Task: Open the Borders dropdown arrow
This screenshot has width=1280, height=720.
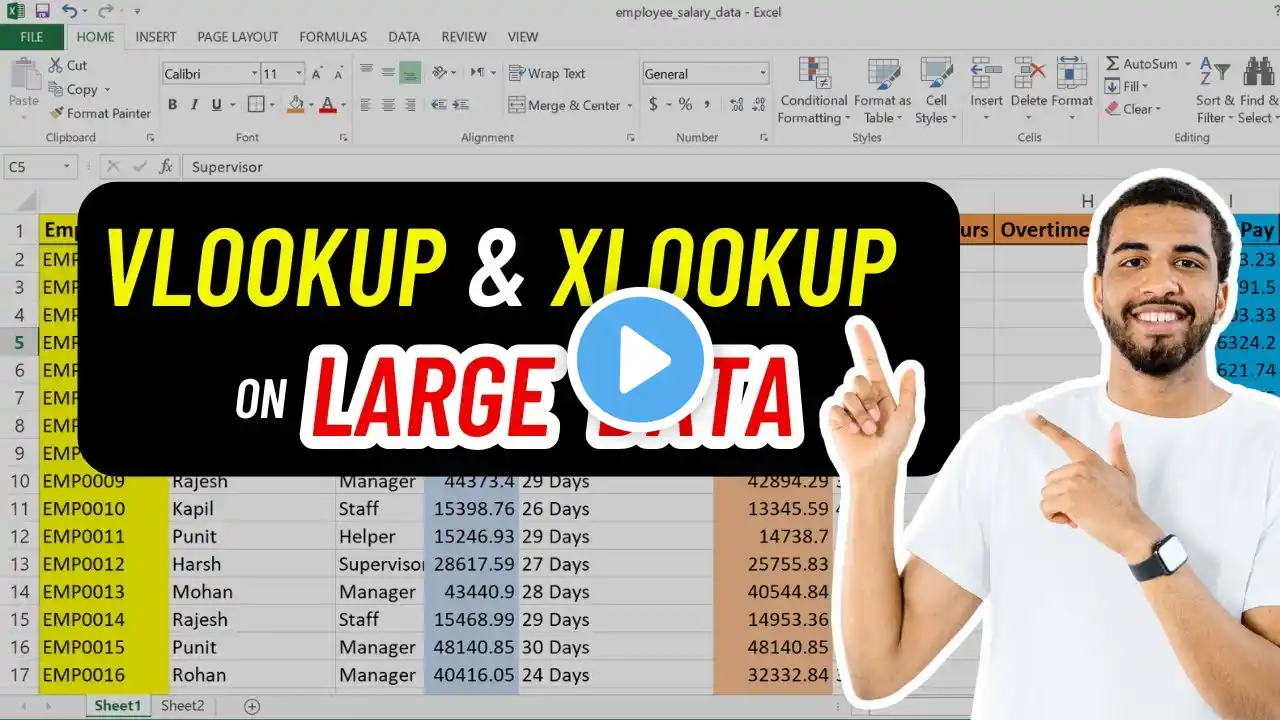Action: (x=273, y=104)
